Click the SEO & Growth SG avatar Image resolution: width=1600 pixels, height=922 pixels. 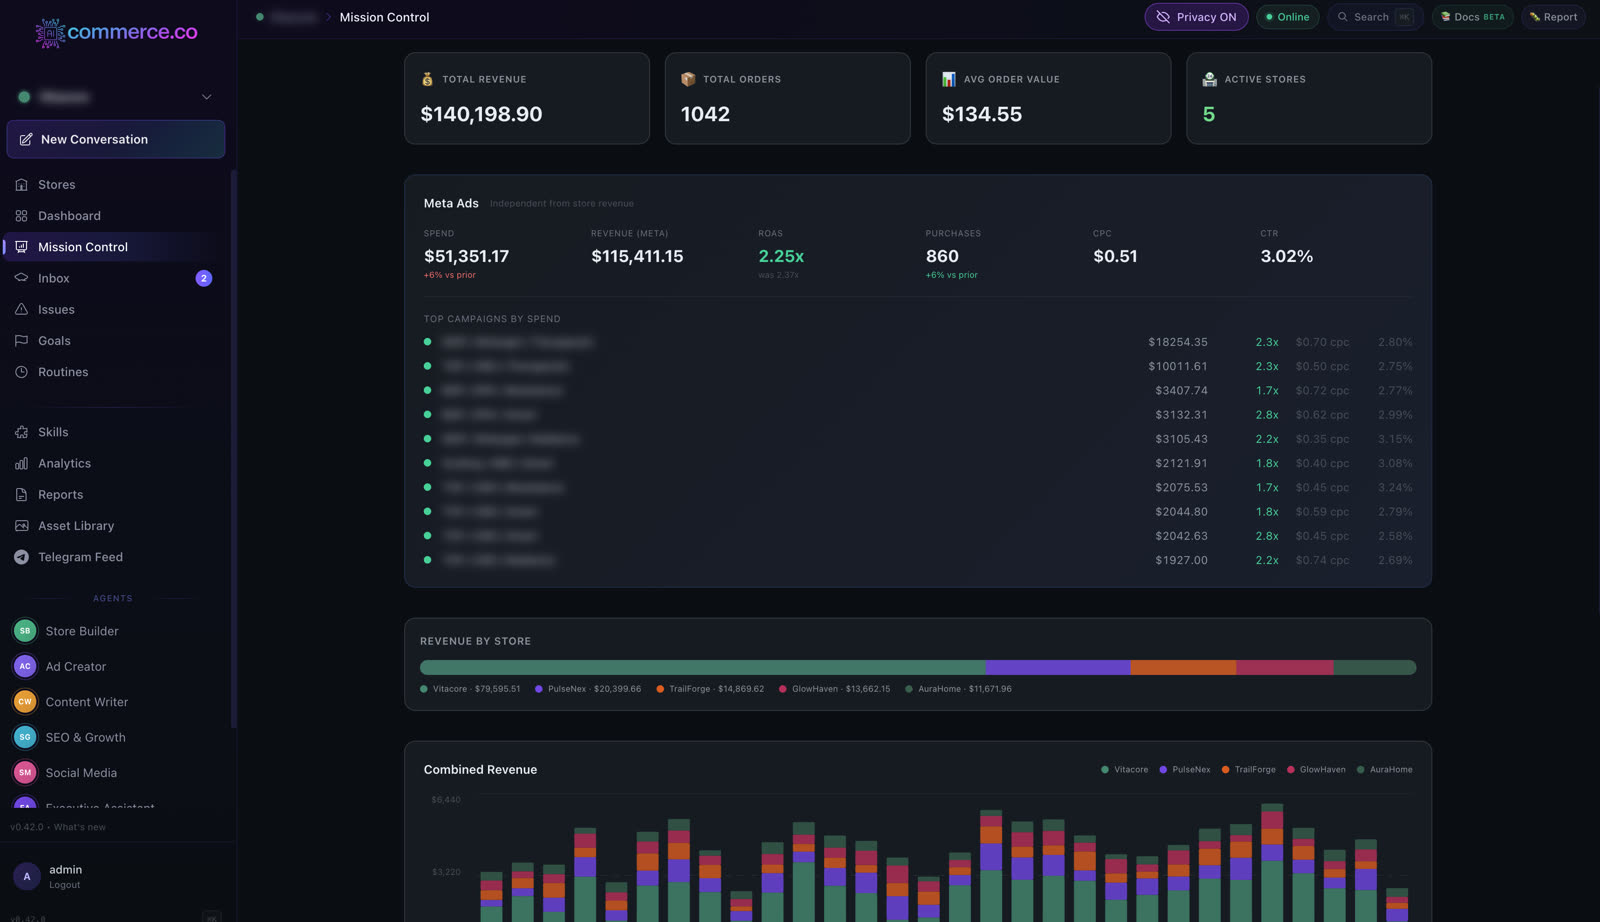pos(25,737)
